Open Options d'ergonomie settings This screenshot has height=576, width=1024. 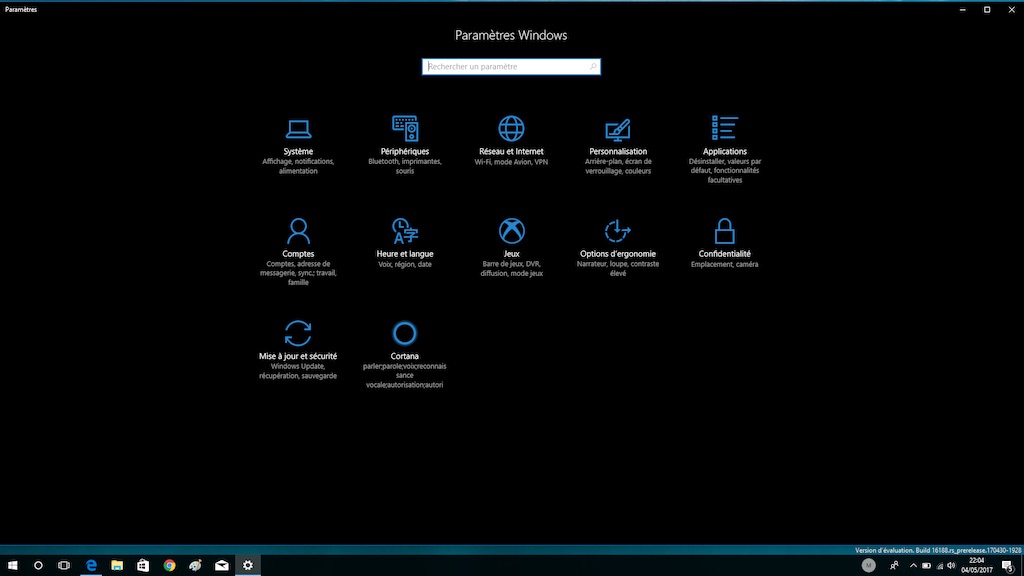(x=618, y=232)
